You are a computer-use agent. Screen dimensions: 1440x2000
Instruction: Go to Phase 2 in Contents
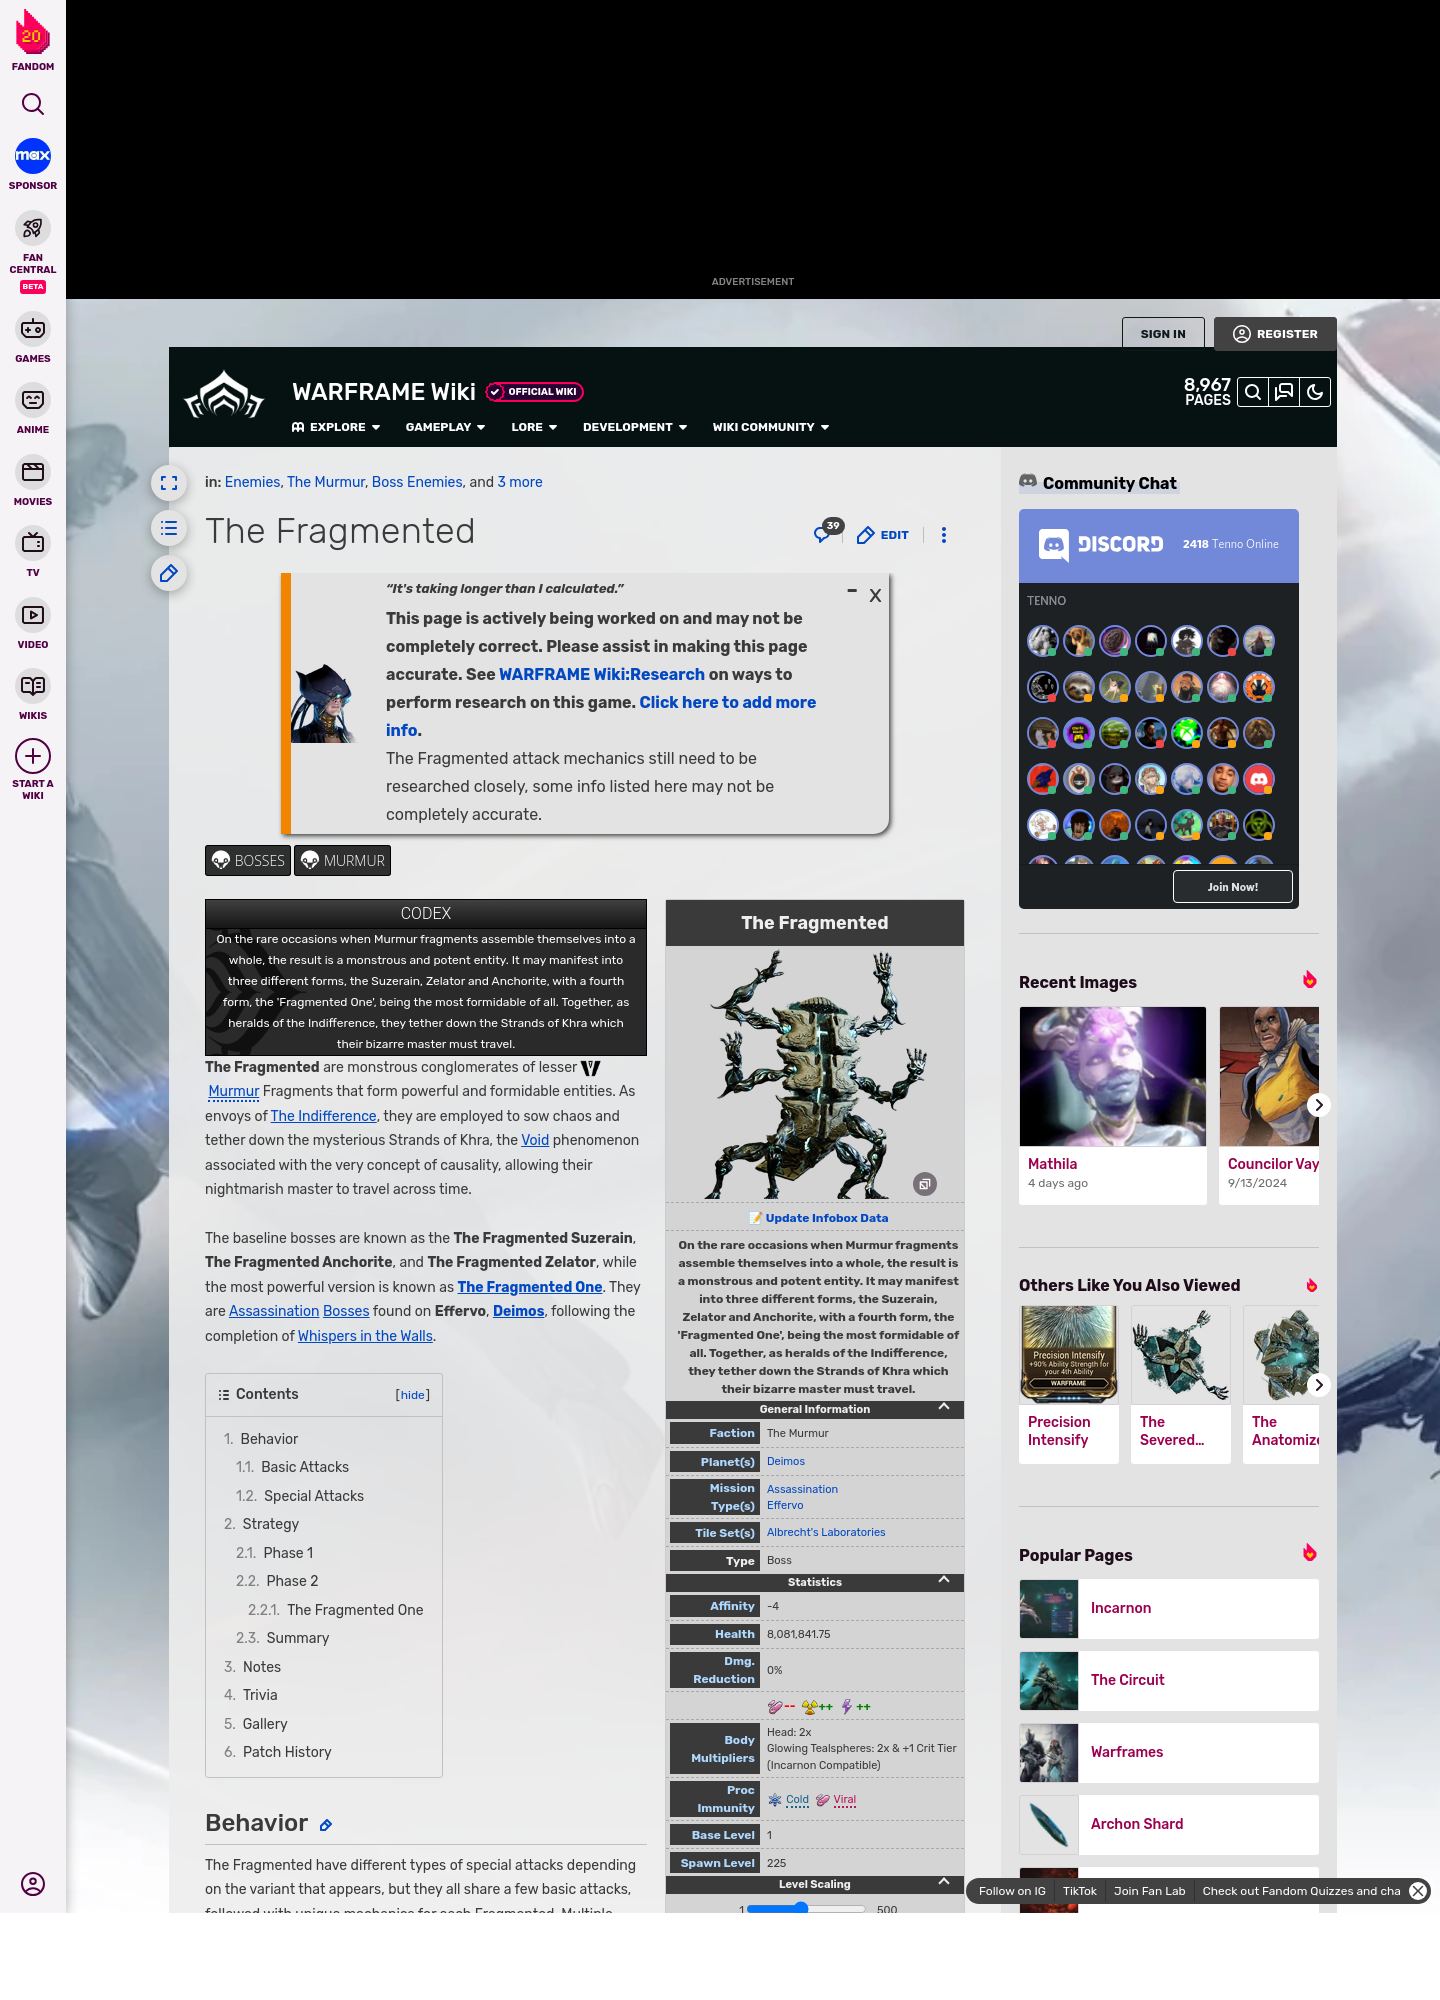292,1581
